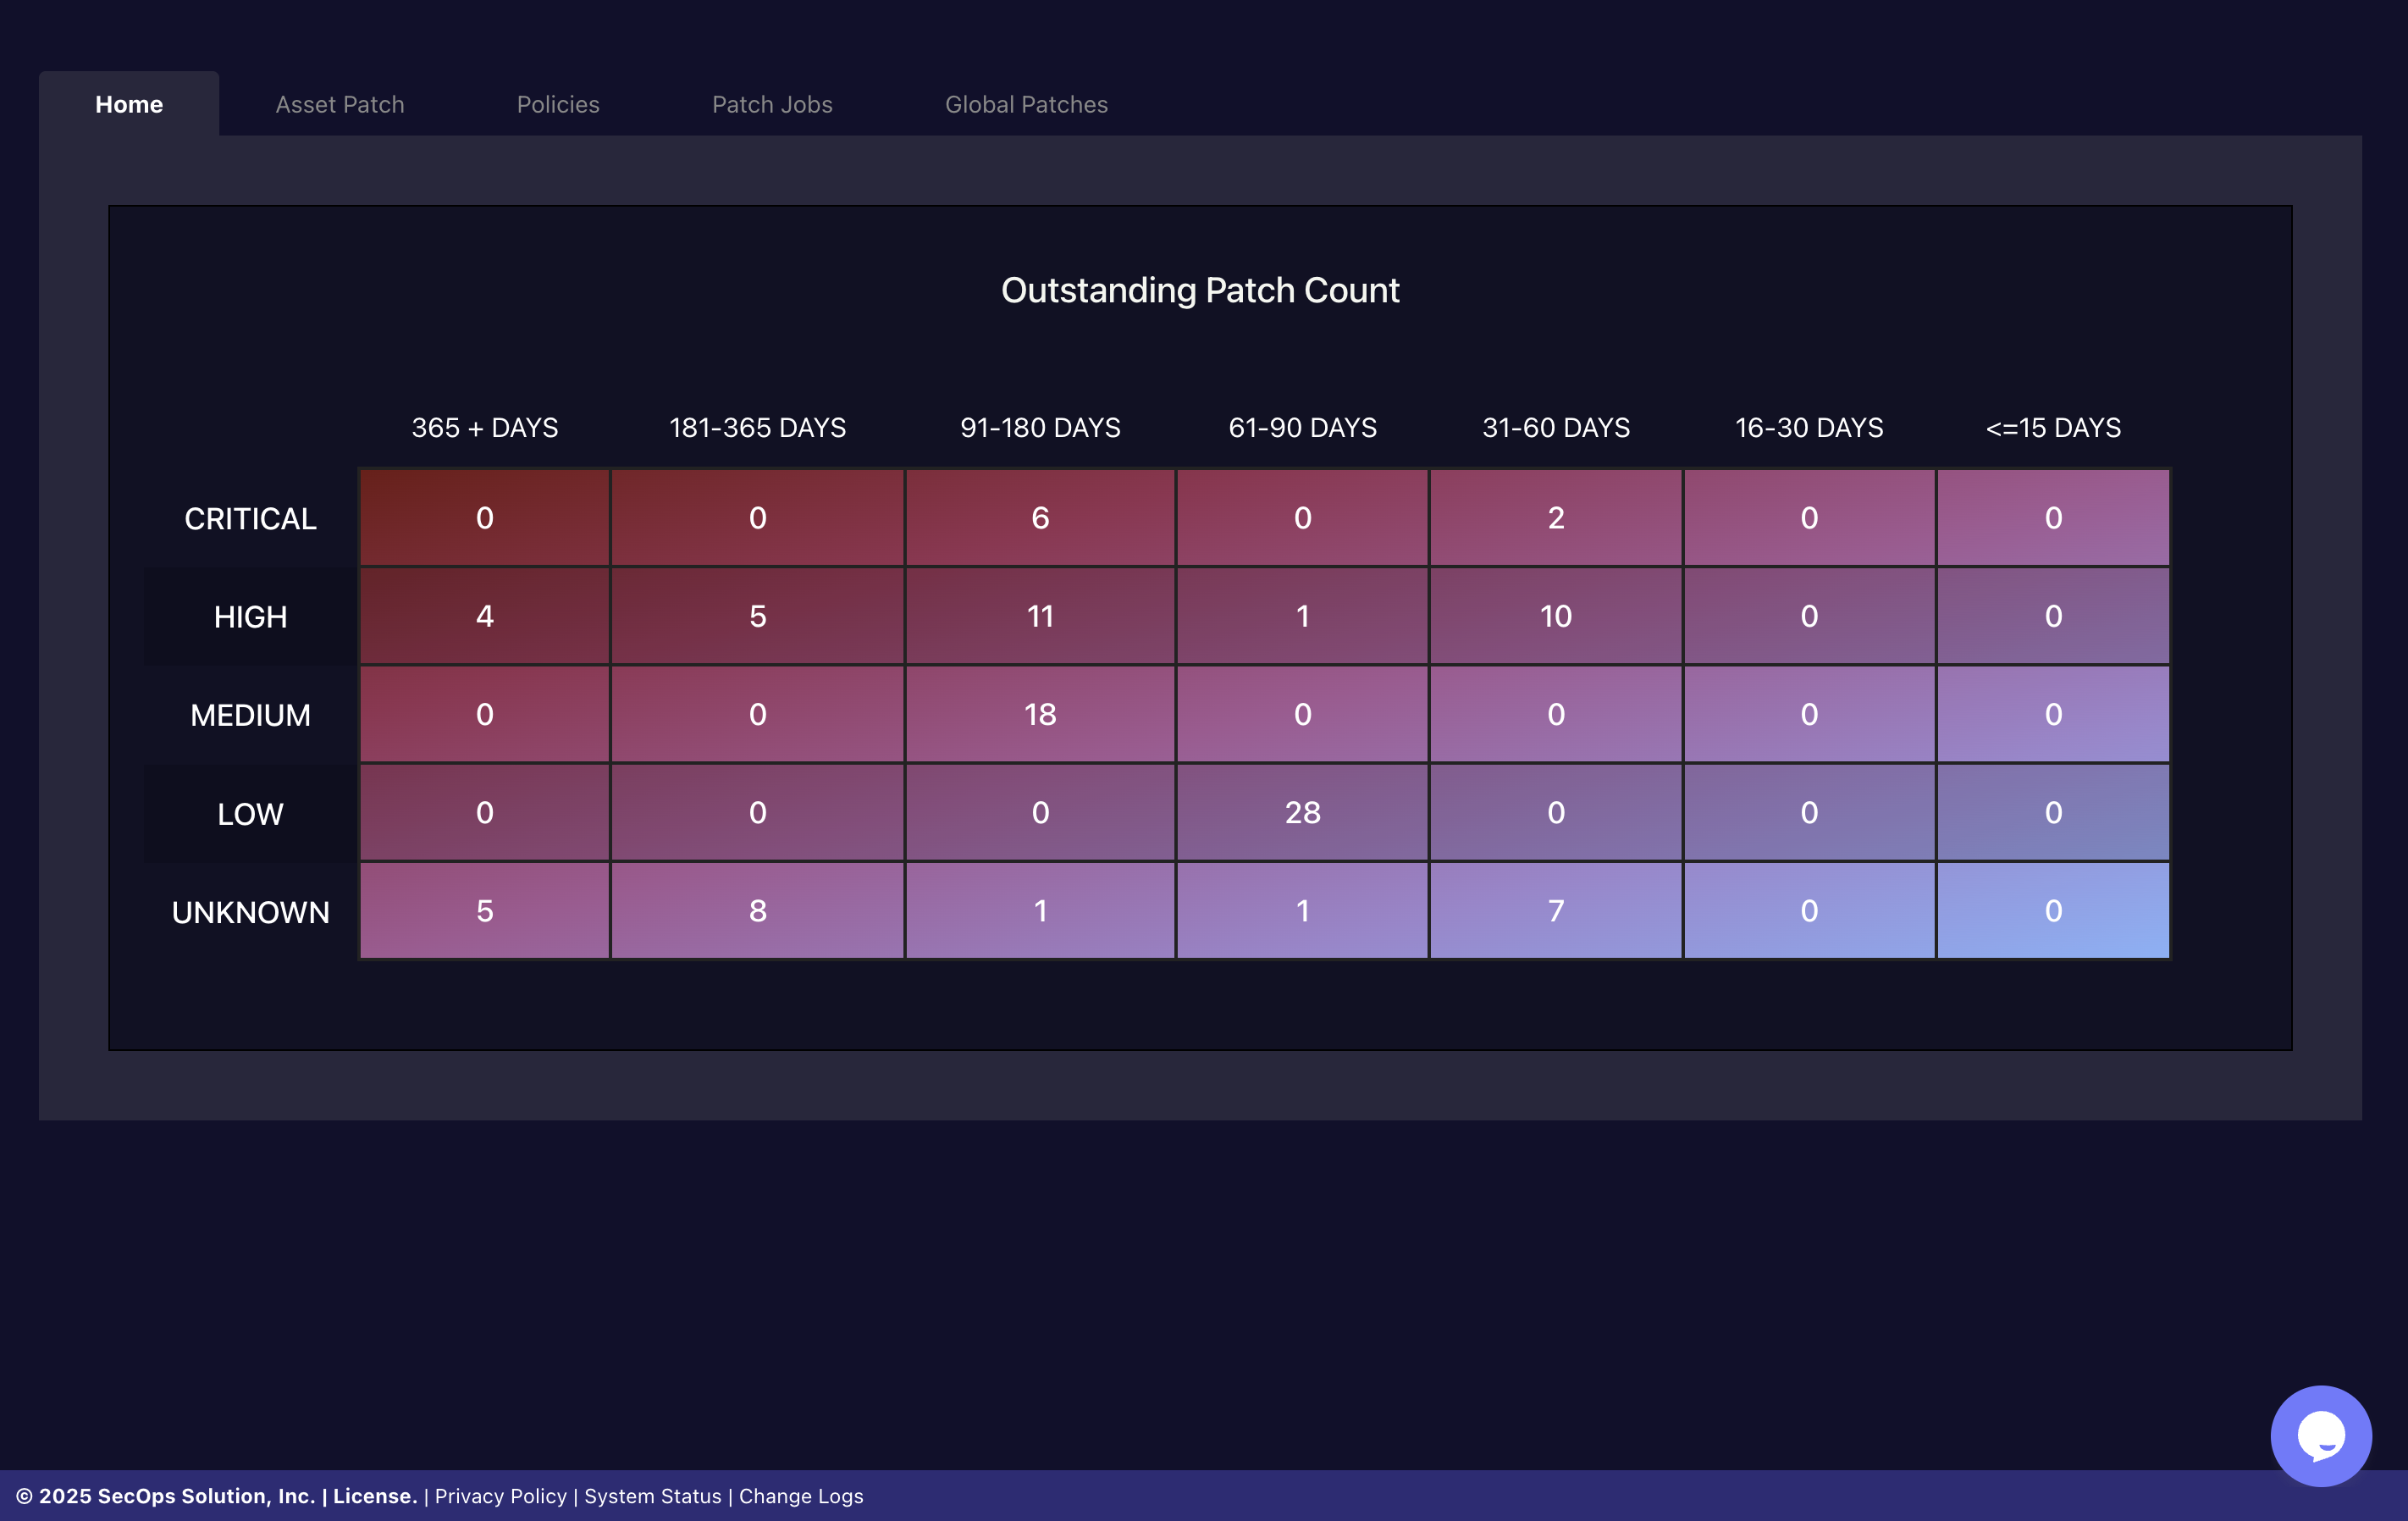Screen dimensions: 2408x1521
Task: Click Unknown 31-60 days cell showing 7
Action: (x=1555, y=910)
